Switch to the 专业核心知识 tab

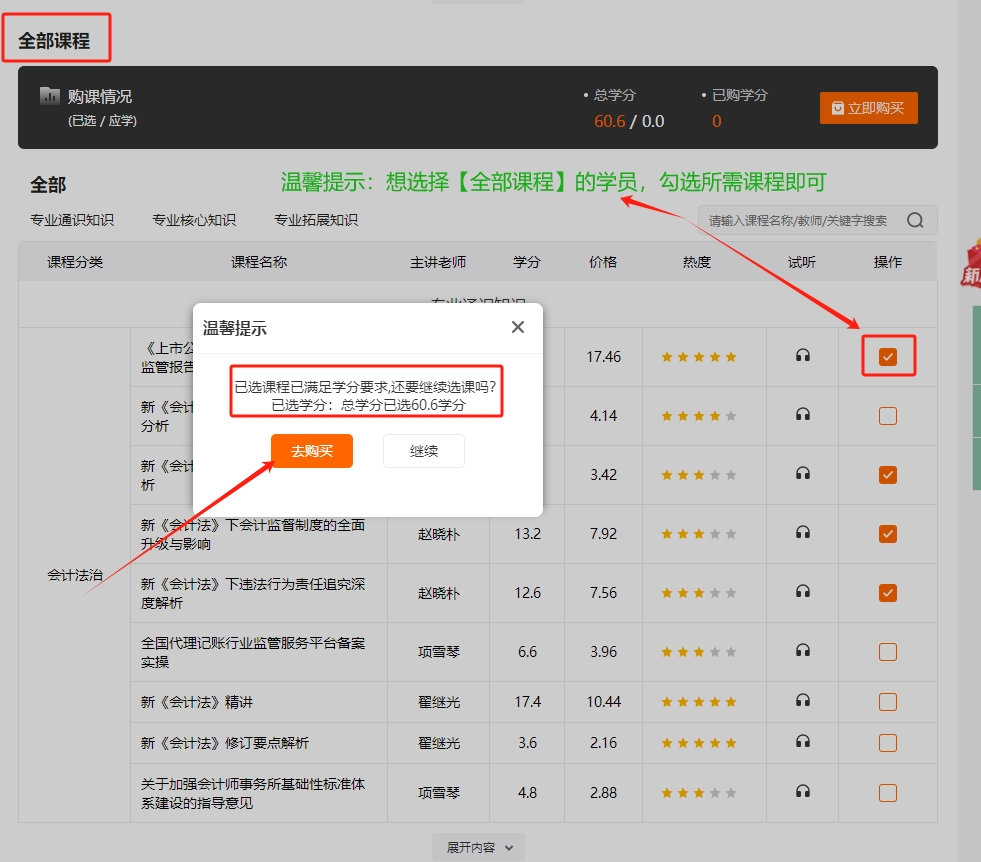(x=194, y=218)
